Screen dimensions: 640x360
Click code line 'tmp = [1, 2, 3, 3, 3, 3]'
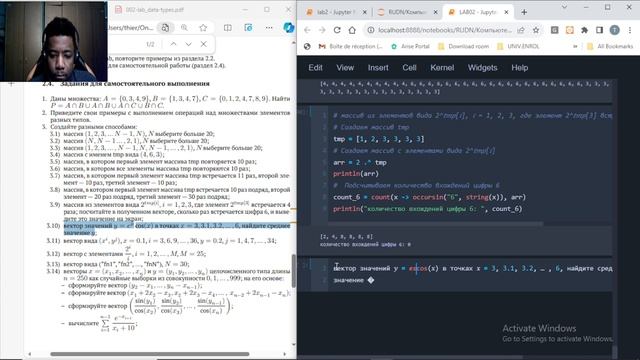click(x=379, y=139)
